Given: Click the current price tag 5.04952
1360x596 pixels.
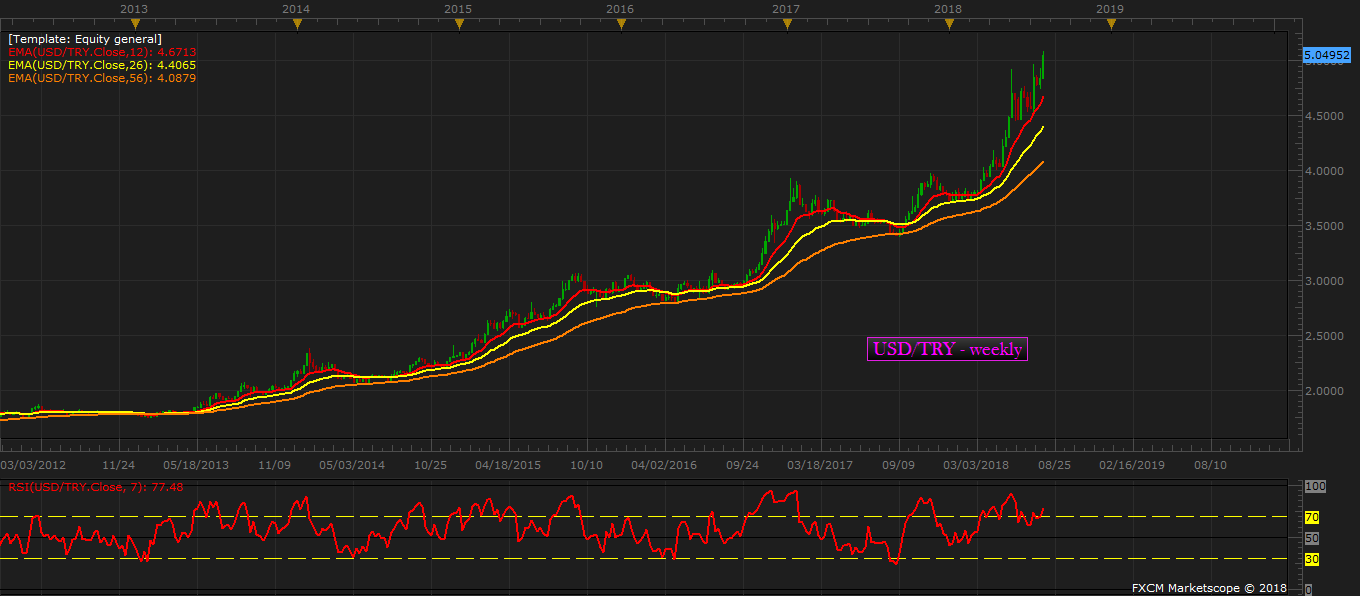Looking at the screenshot, I should tap(1327, 55).
